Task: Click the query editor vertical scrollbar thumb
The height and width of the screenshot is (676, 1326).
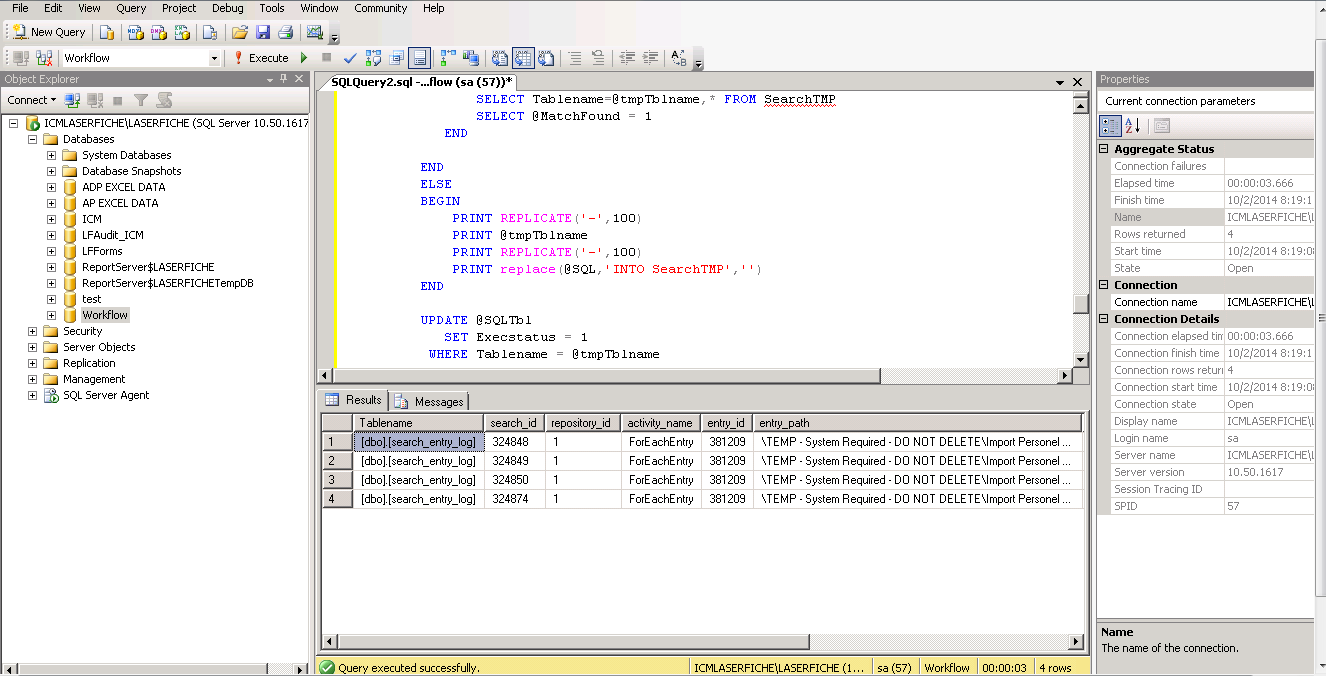Action: [x=1080, y=303]
